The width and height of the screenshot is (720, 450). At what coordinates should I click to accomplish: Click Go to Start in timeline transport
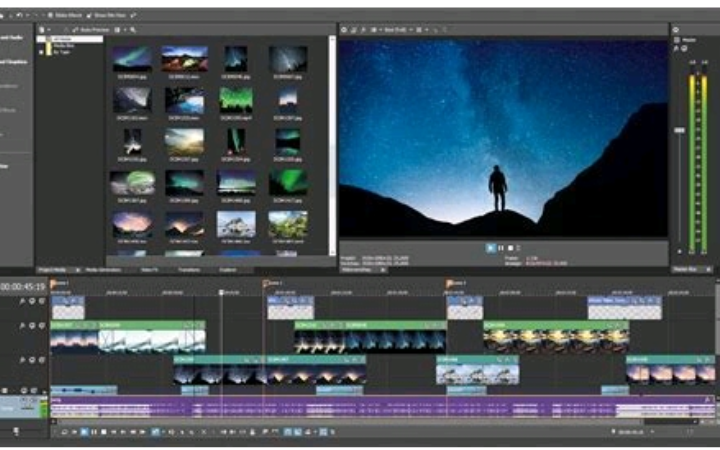point(113,432)
